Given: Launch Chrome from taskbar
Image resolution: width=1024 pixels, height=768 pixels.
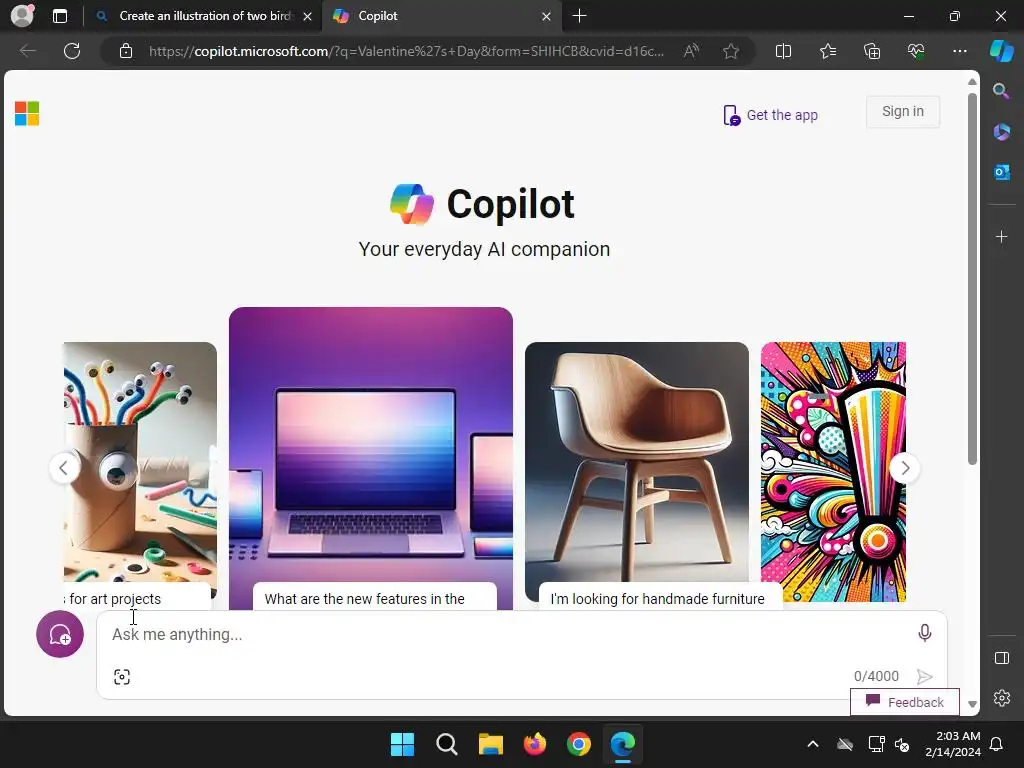Looking at the screenshot, I should point(579,744).
